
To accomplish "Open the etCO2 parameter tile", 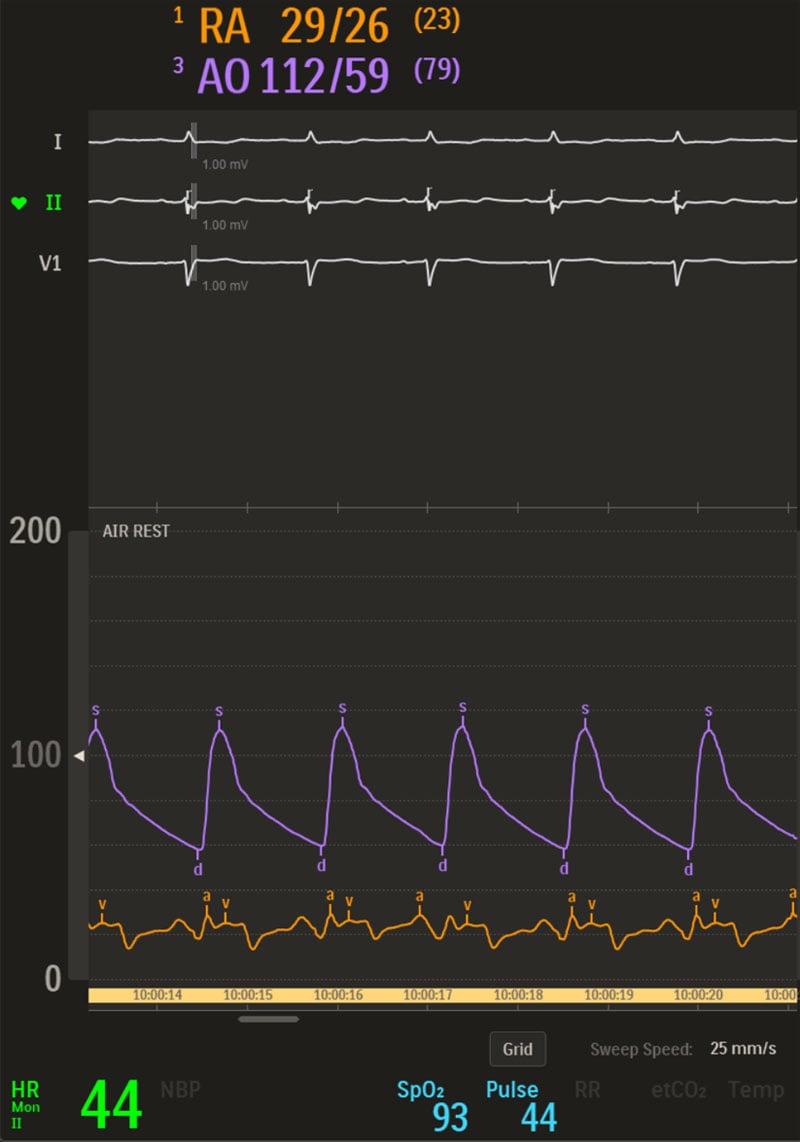I will pos(678,1090).
